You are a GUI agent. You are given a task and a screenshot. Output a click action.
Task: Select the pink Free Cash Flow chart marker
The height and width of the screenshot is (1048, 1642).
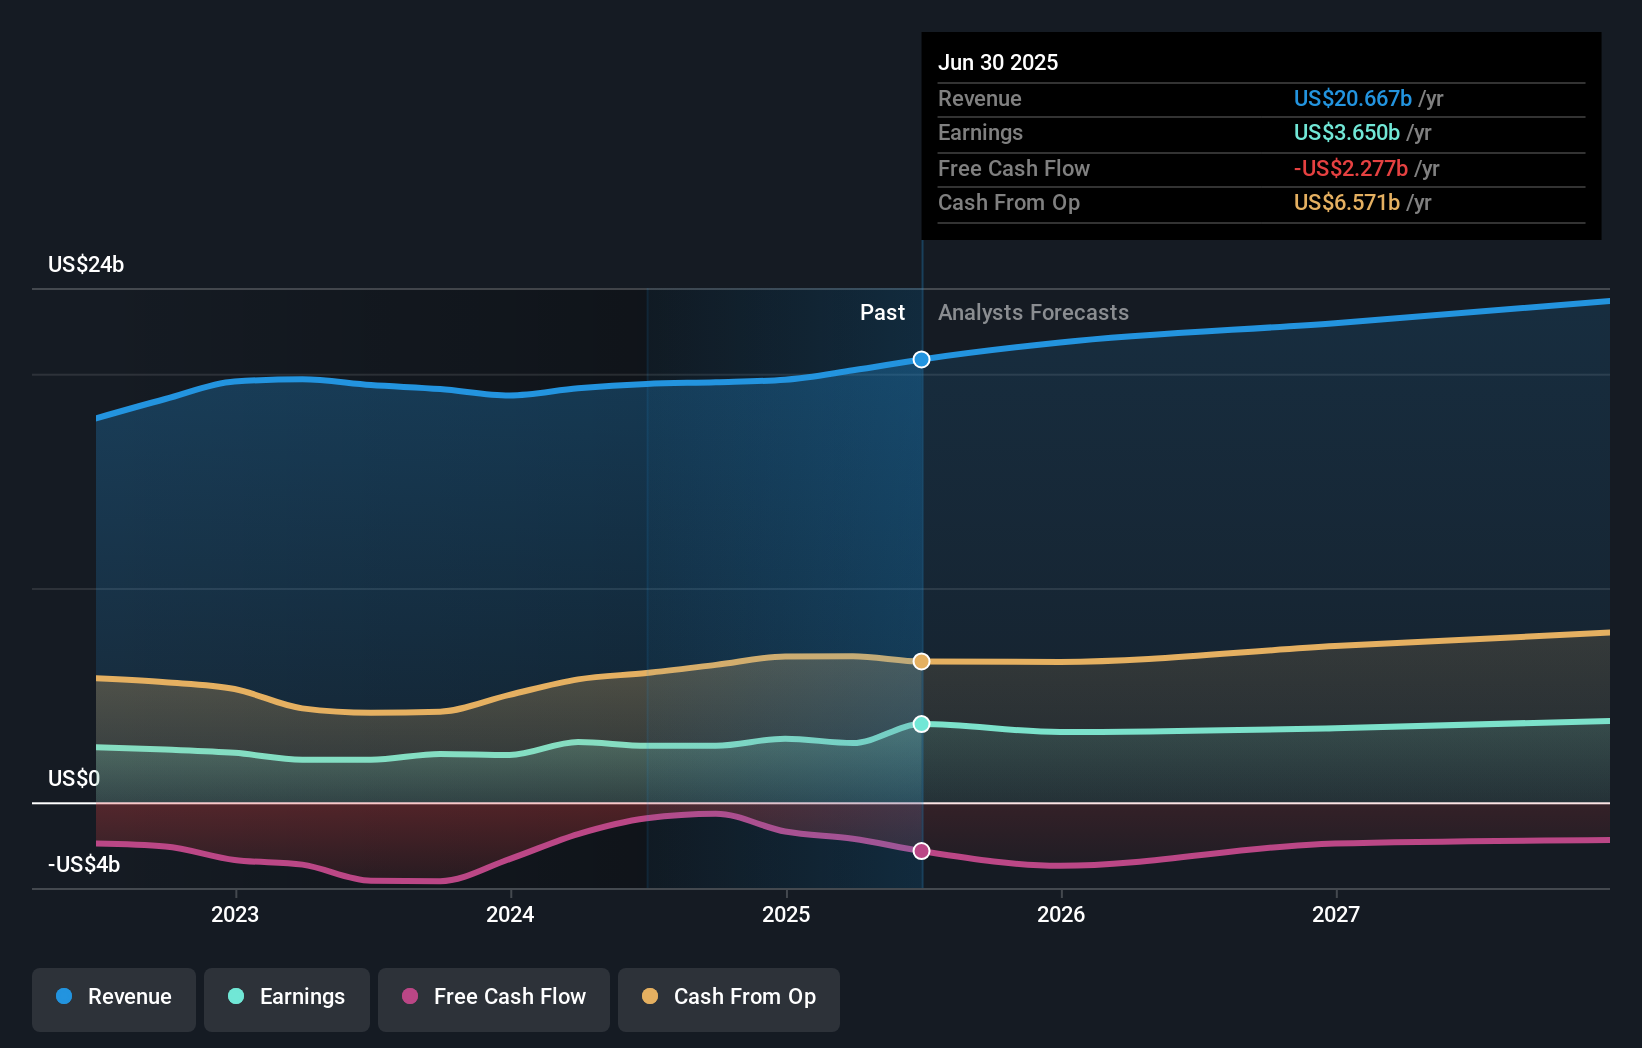(x=921, y=851)
